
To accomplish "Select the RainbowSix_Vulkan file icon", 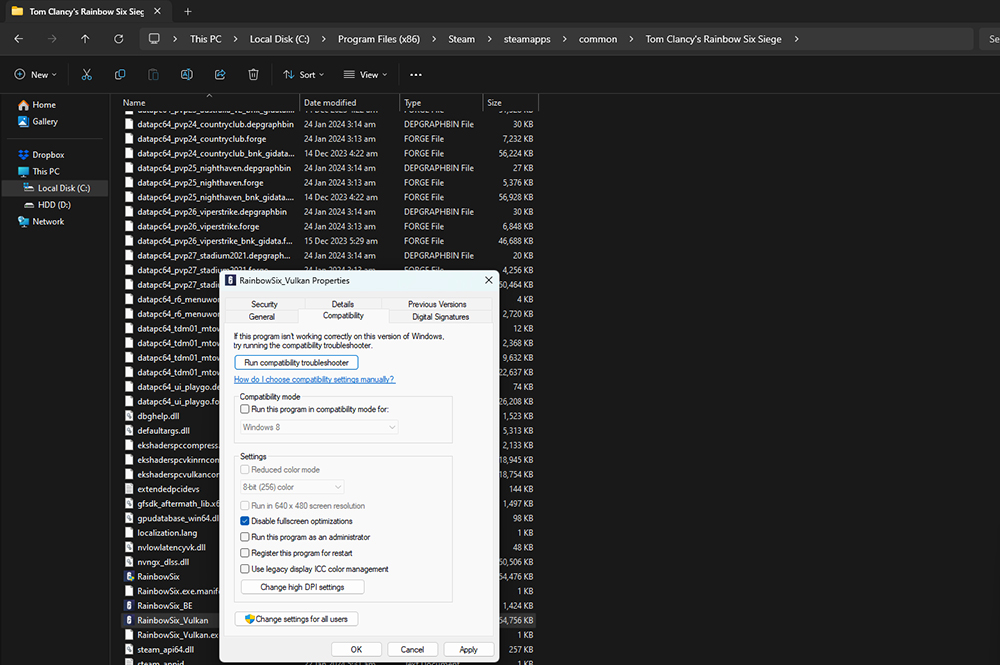I will (129, 620).
